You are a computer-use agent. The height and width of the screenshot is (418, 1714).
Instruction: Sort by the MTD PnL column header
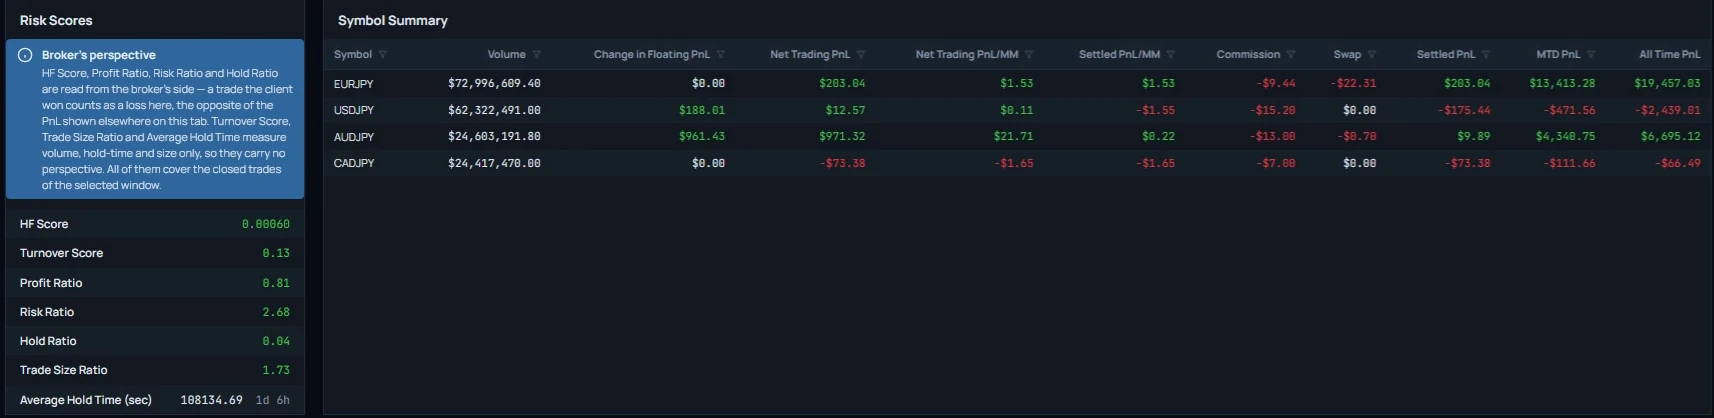[1558, 55]
